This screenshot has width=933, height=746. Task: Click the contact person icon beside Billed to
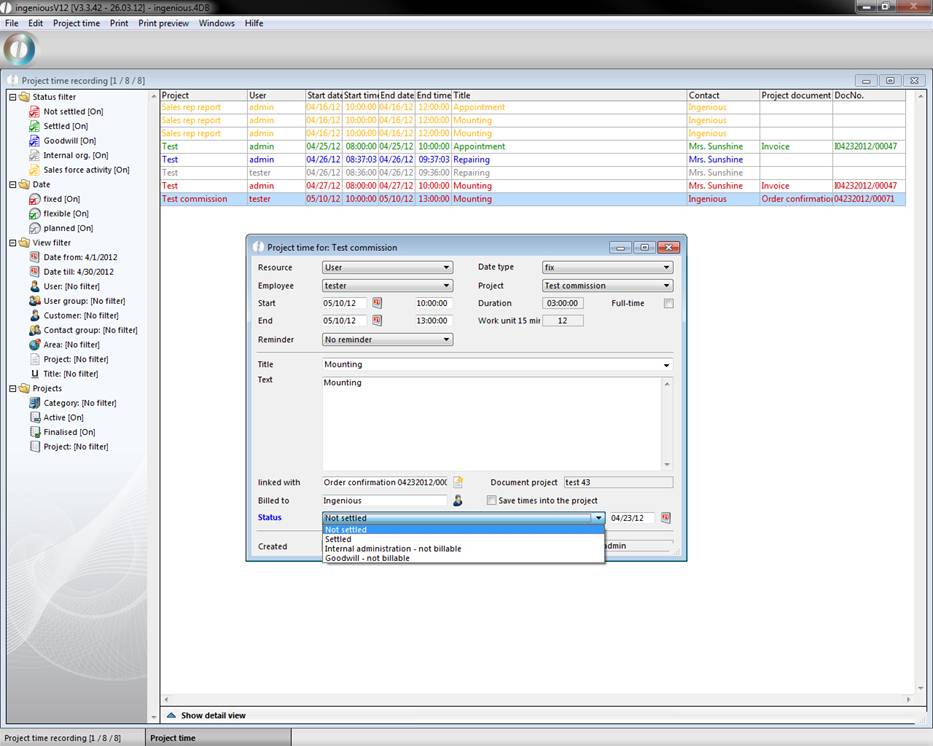tap(458, 500)
